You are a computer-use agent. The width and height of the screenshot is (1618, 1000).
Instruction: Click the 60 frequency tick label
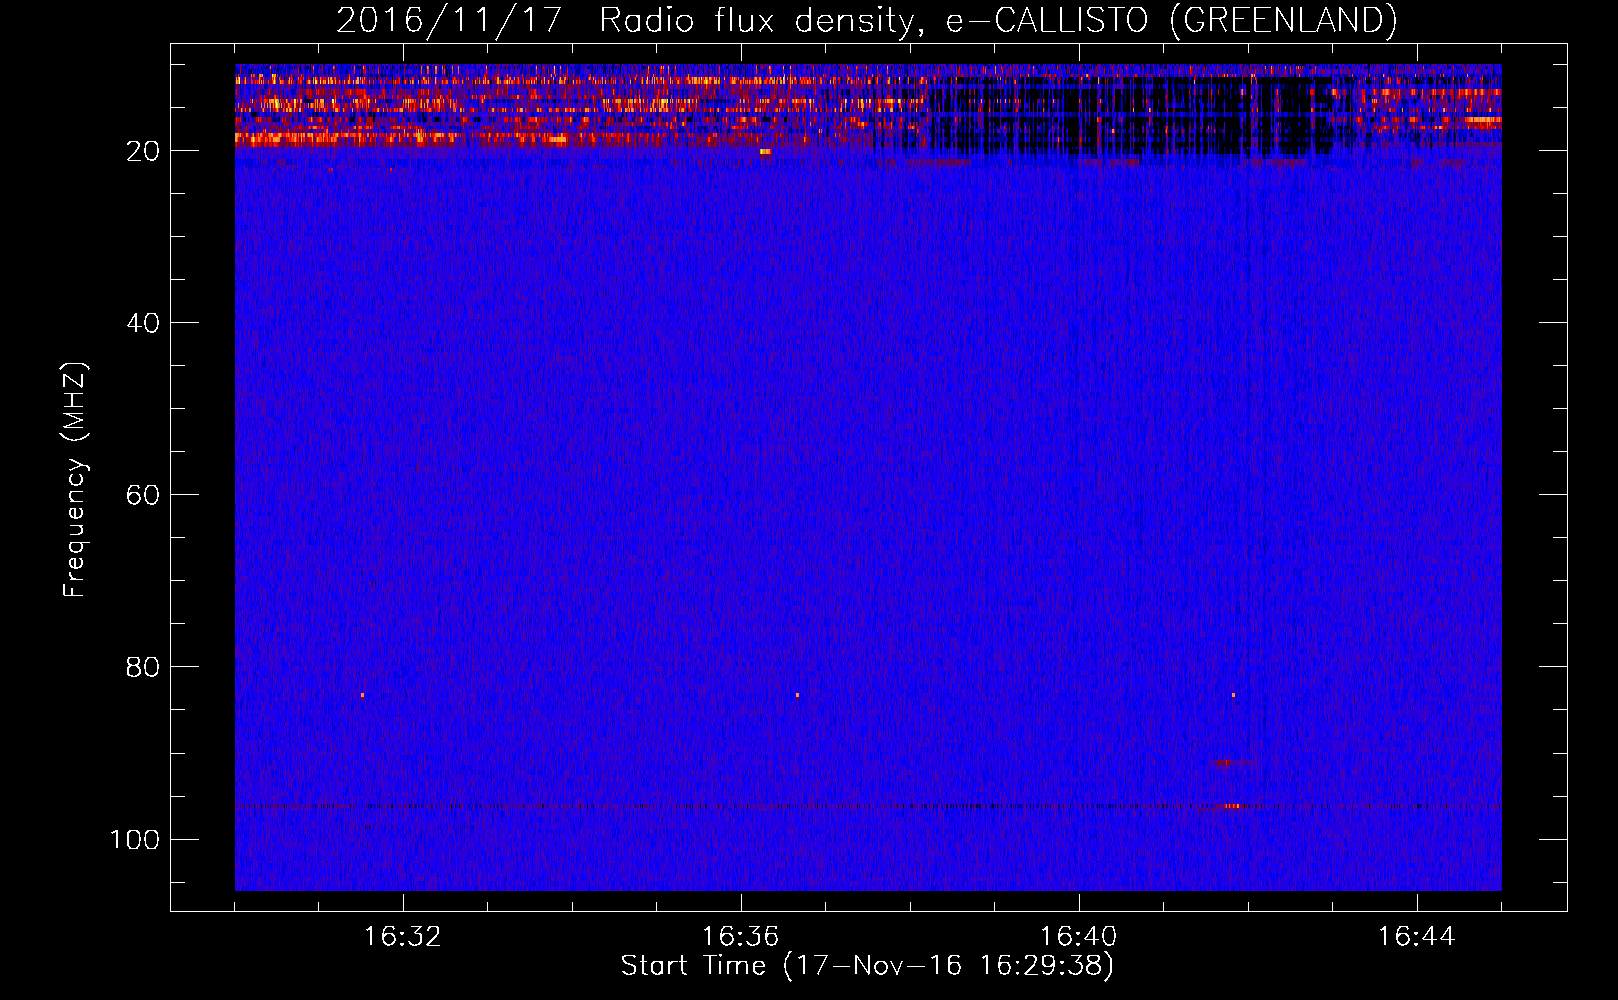pyautogui.click(x=143, y=495)
